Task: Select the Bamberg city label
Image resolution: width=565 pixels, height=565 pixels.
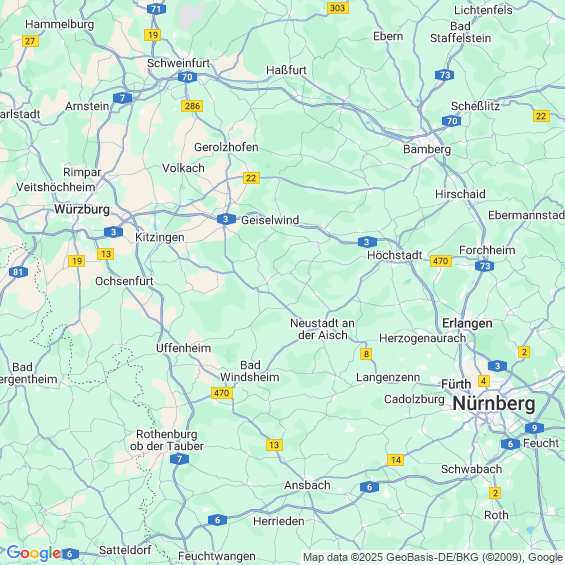Action: point(427,149)
